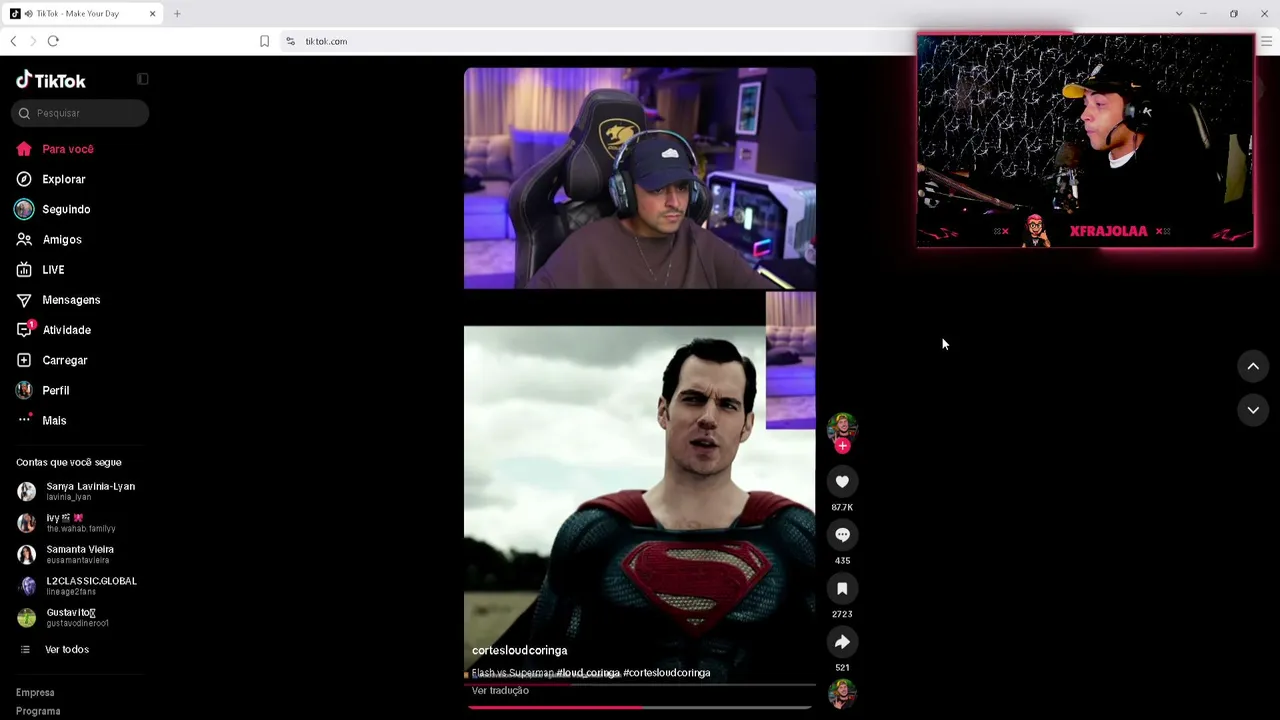Seek on the video progress bar
Screen dimensions: 1280x720
(640, 707)
